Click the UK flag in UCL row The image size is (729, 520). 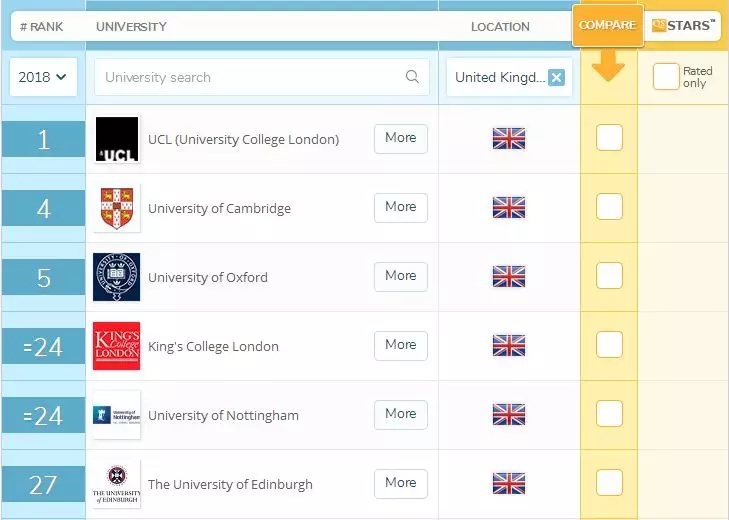[x=509, y=139]
